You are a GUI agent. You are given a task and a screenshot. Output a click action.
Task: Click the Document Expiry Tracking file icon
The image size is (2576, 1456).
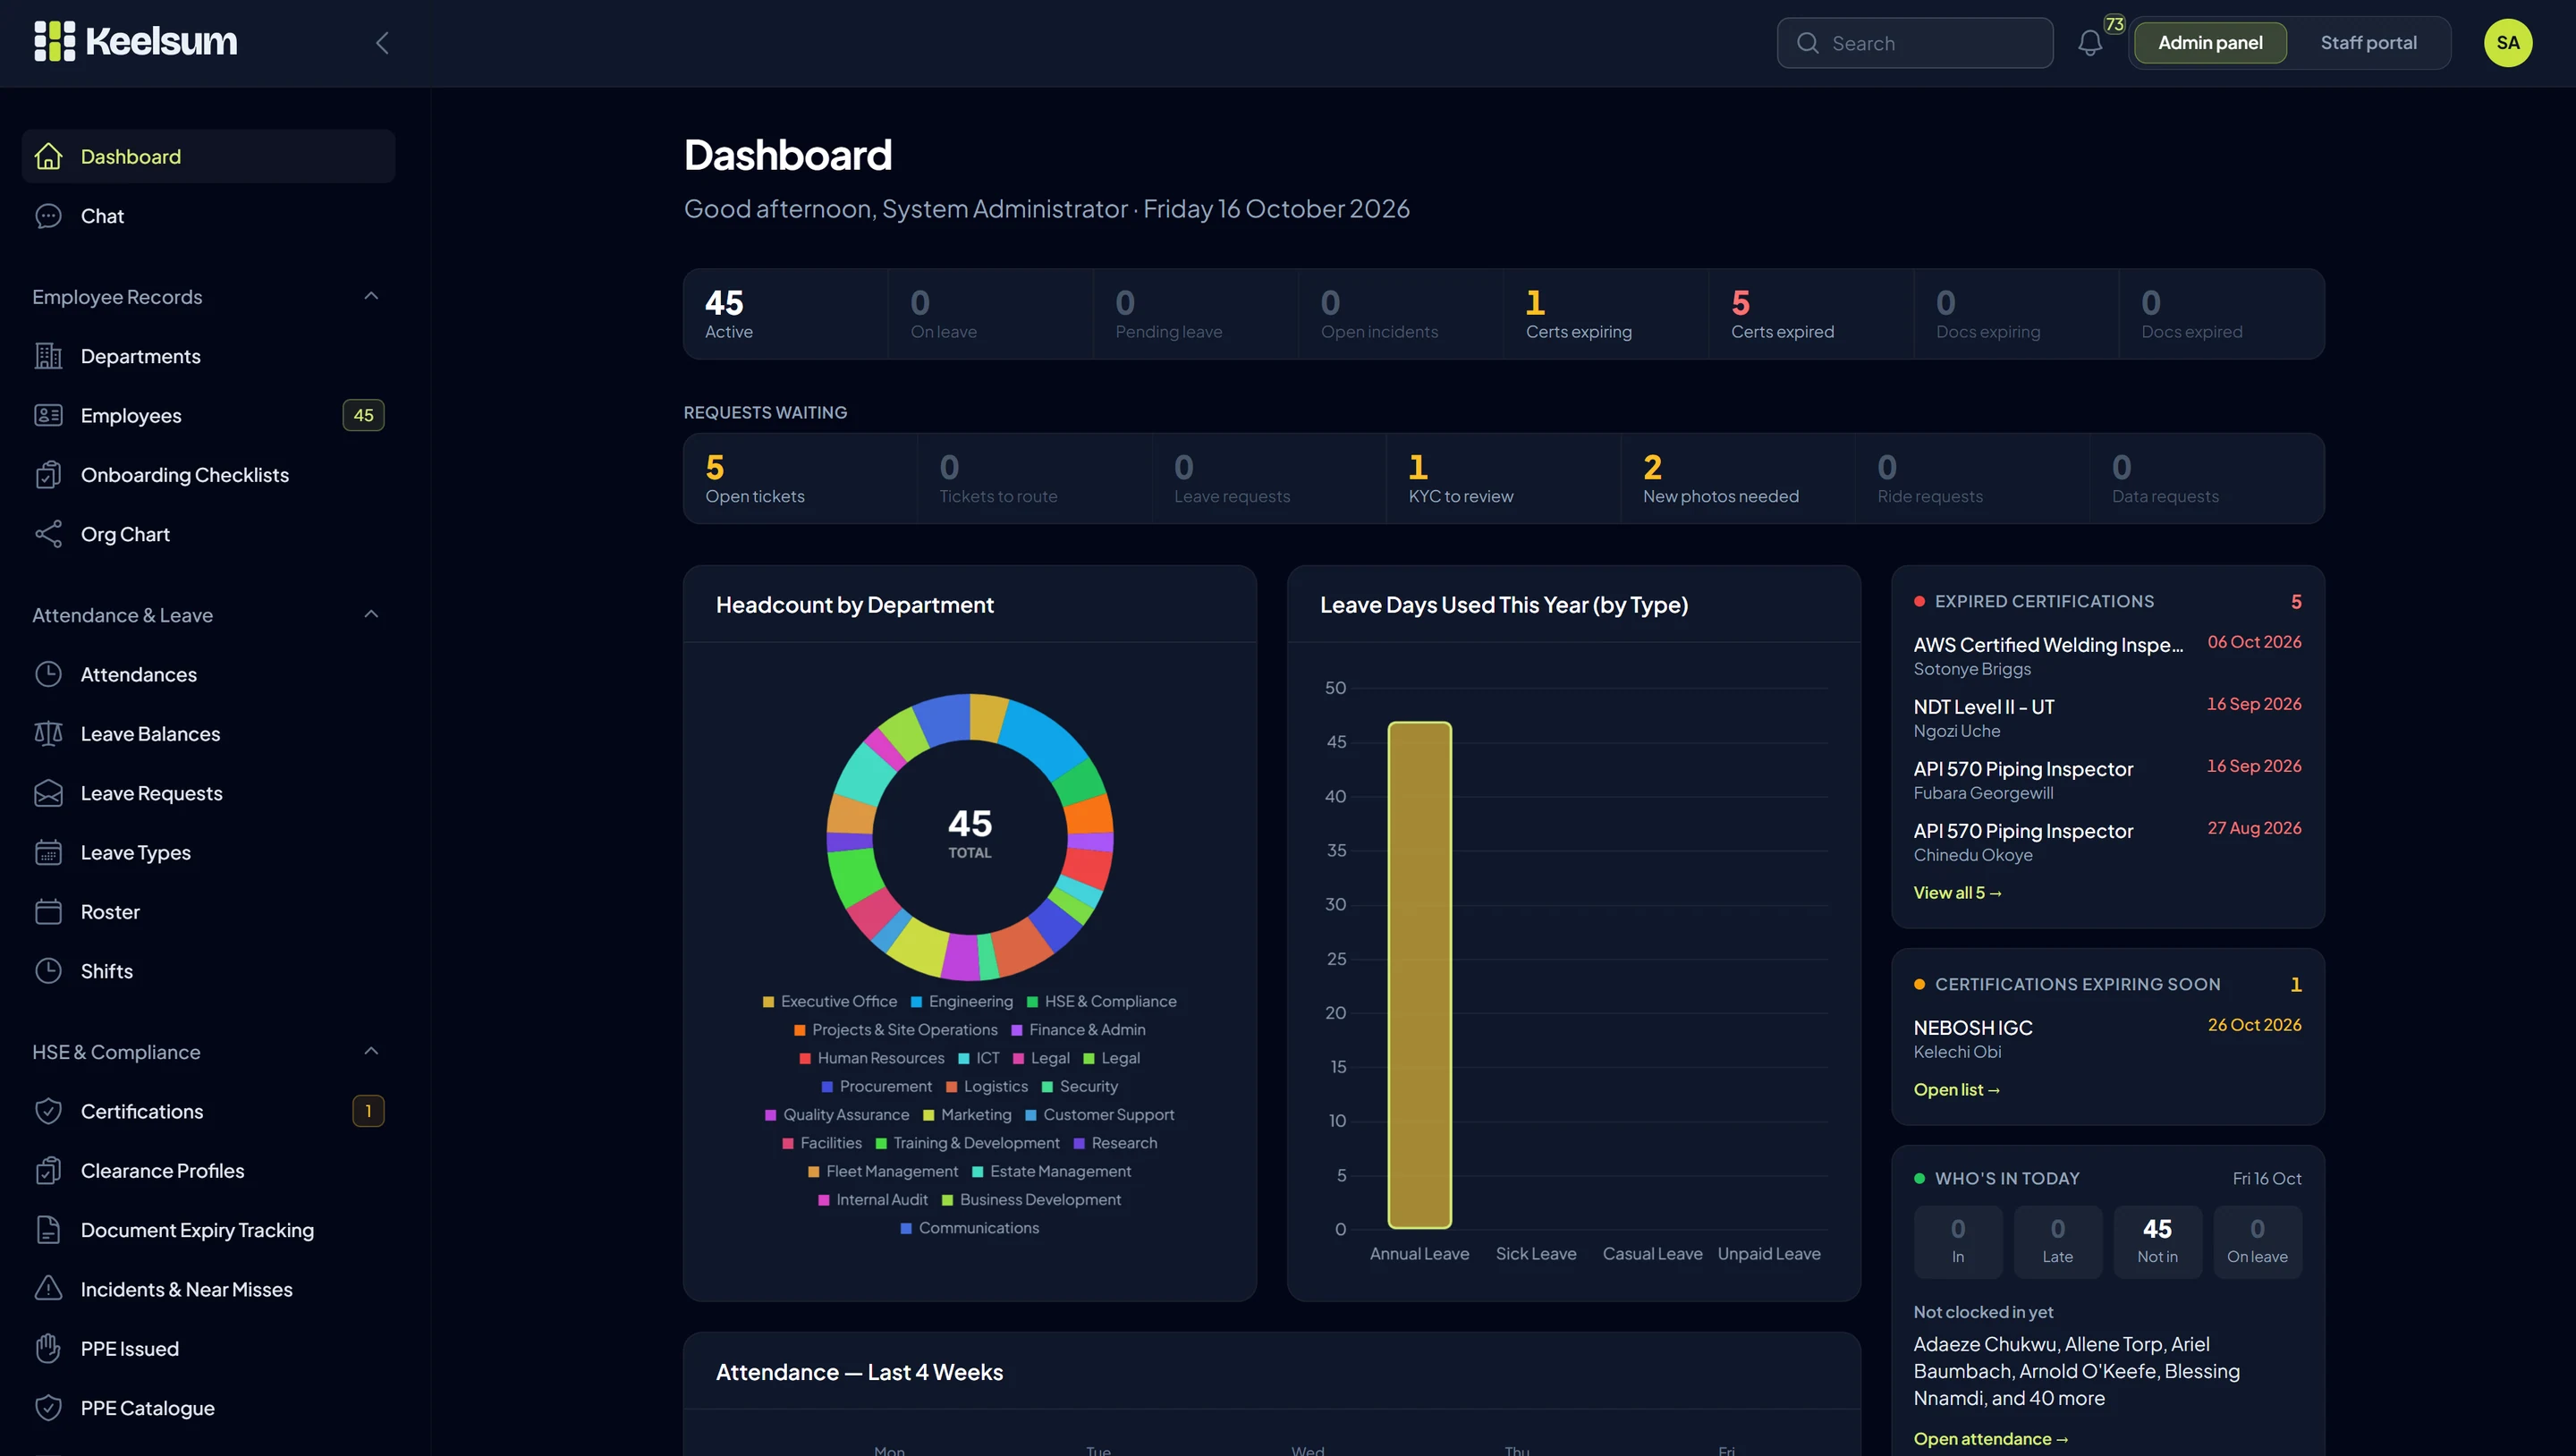point(48,1230)
